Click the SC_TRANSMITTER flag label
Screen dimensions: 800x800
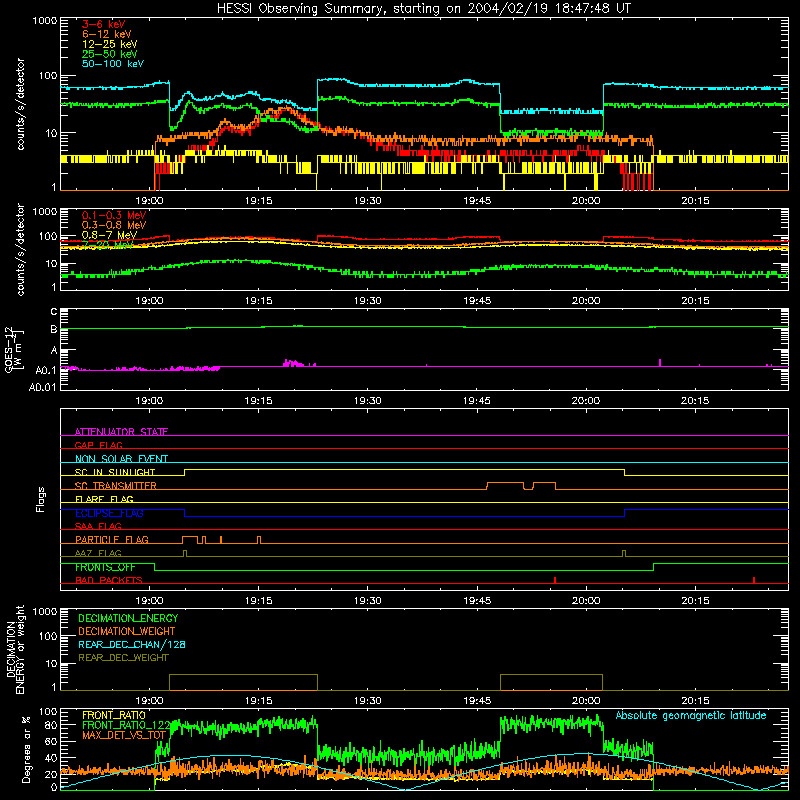coord(116,486)
